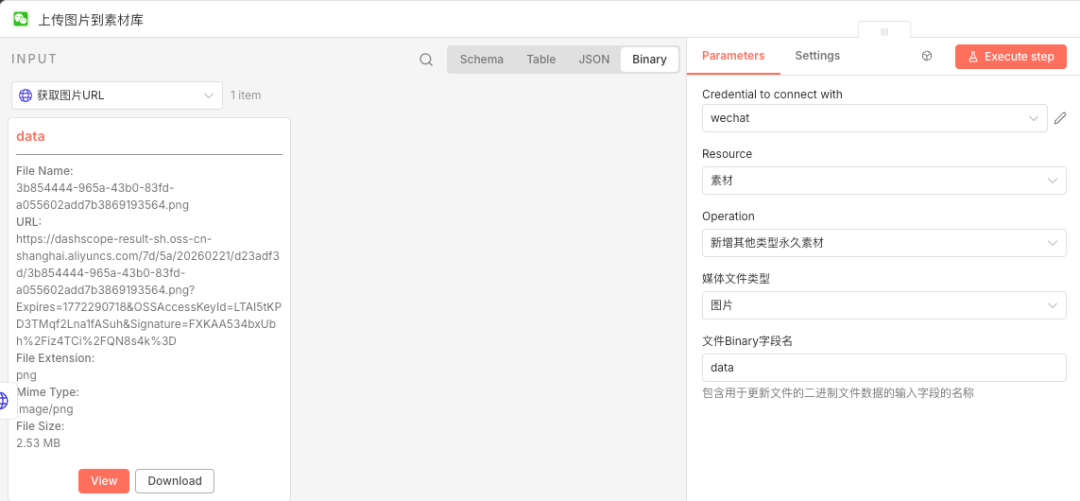Click the WeChat node icon in title
Viewport: 1080px width, 501px height.
point(20,19)
